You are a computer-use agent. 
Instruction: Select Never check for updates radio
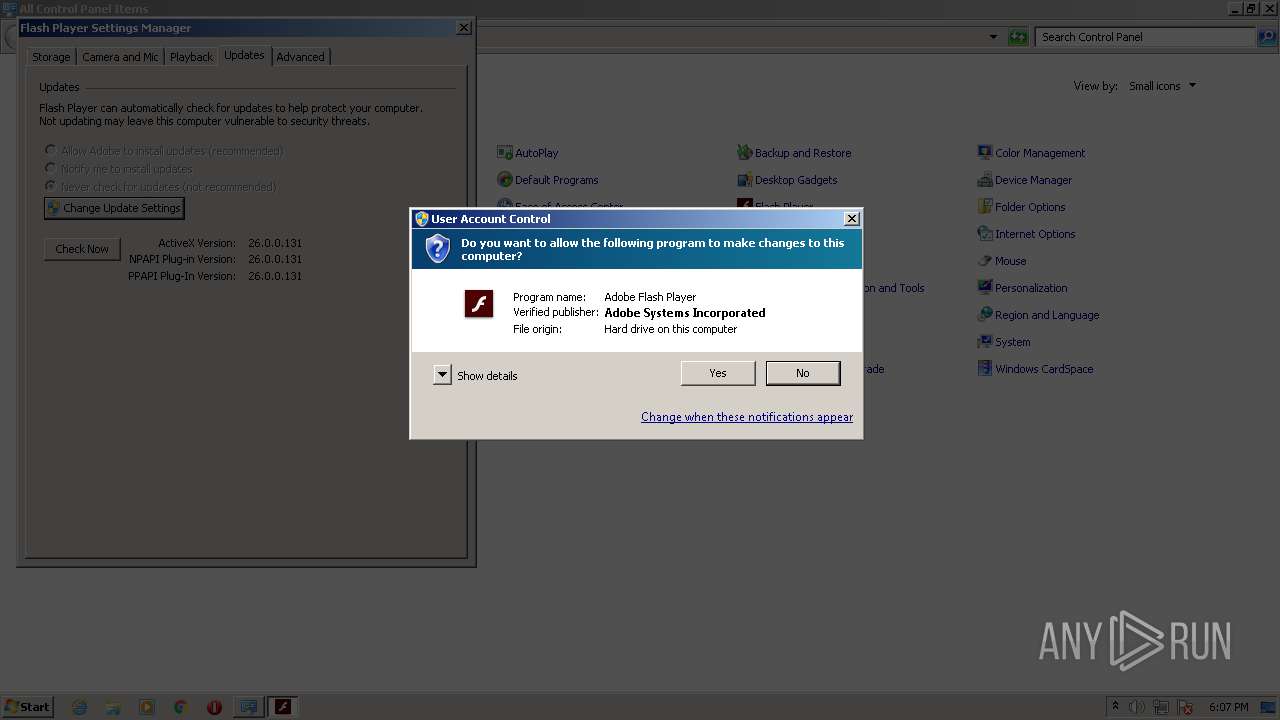coord(50,187)
